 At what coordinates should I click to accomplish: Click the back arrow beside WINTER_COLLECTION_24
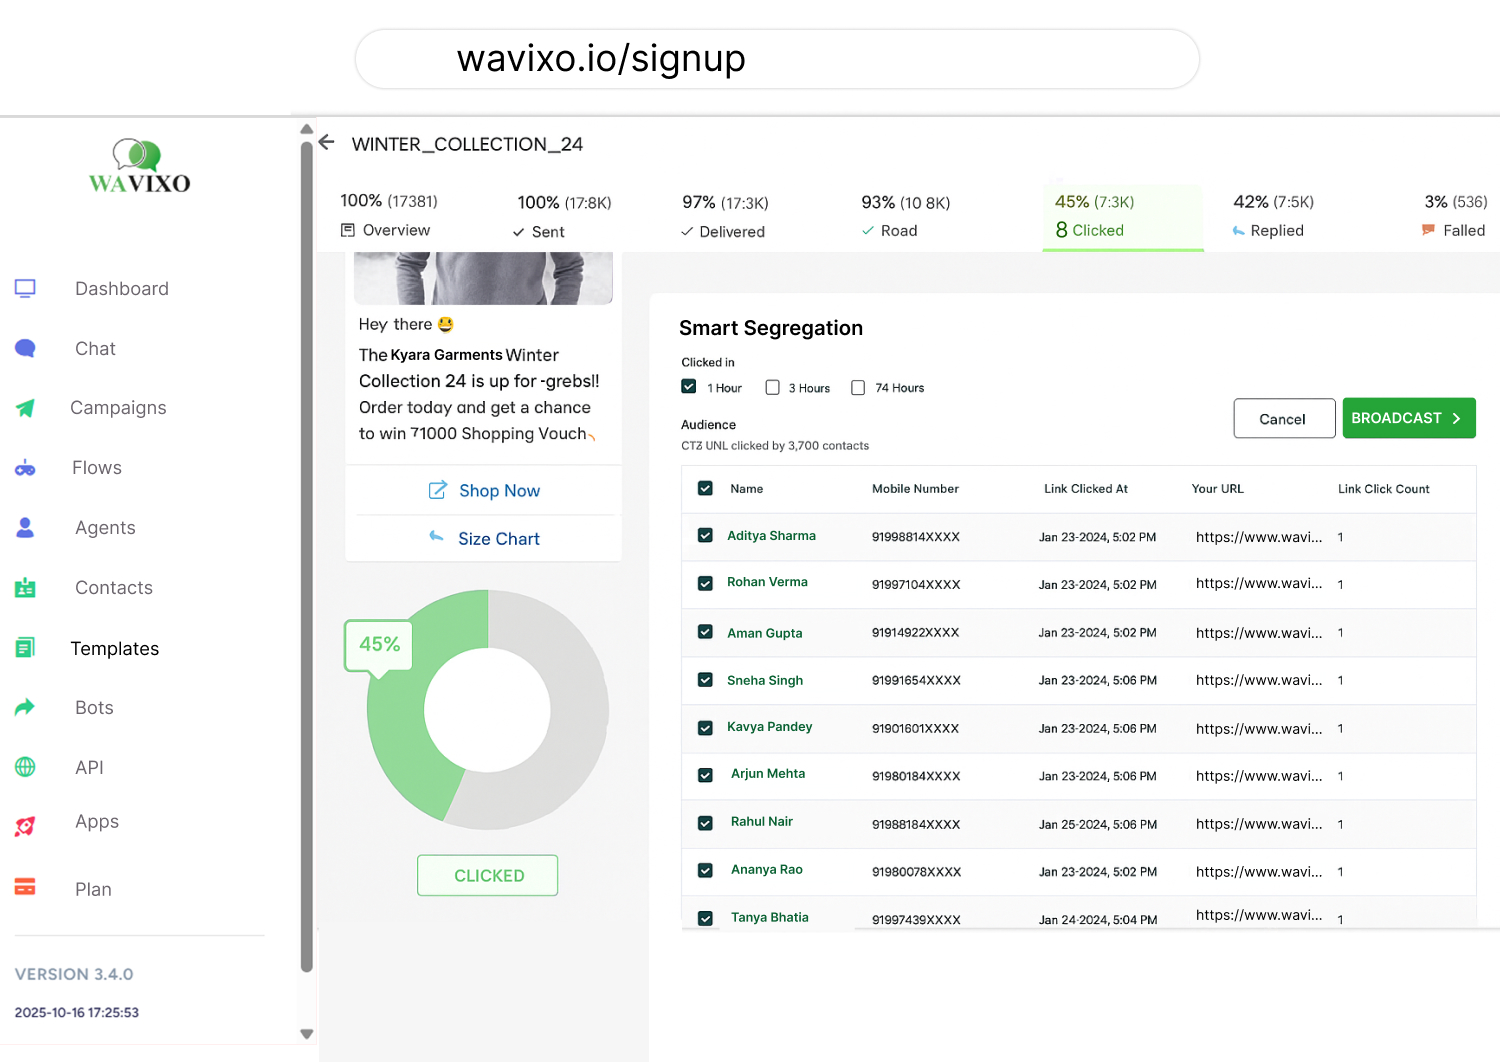326,143
